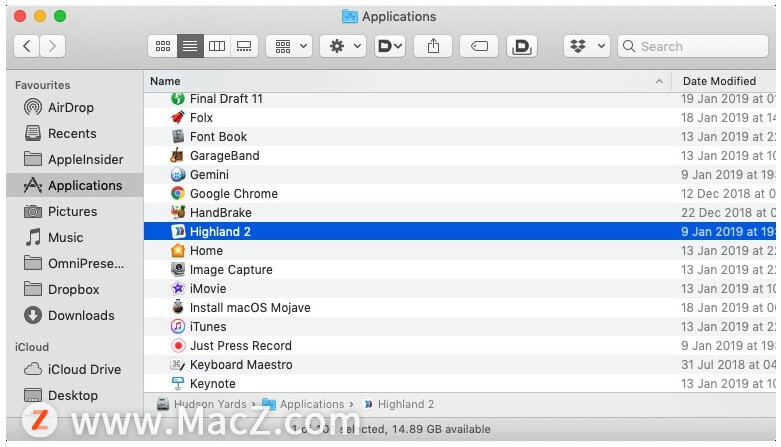Click the Gemini app icon
Image resolution: width=781 pixels, height=447 pixels.
tap(178, 174)
